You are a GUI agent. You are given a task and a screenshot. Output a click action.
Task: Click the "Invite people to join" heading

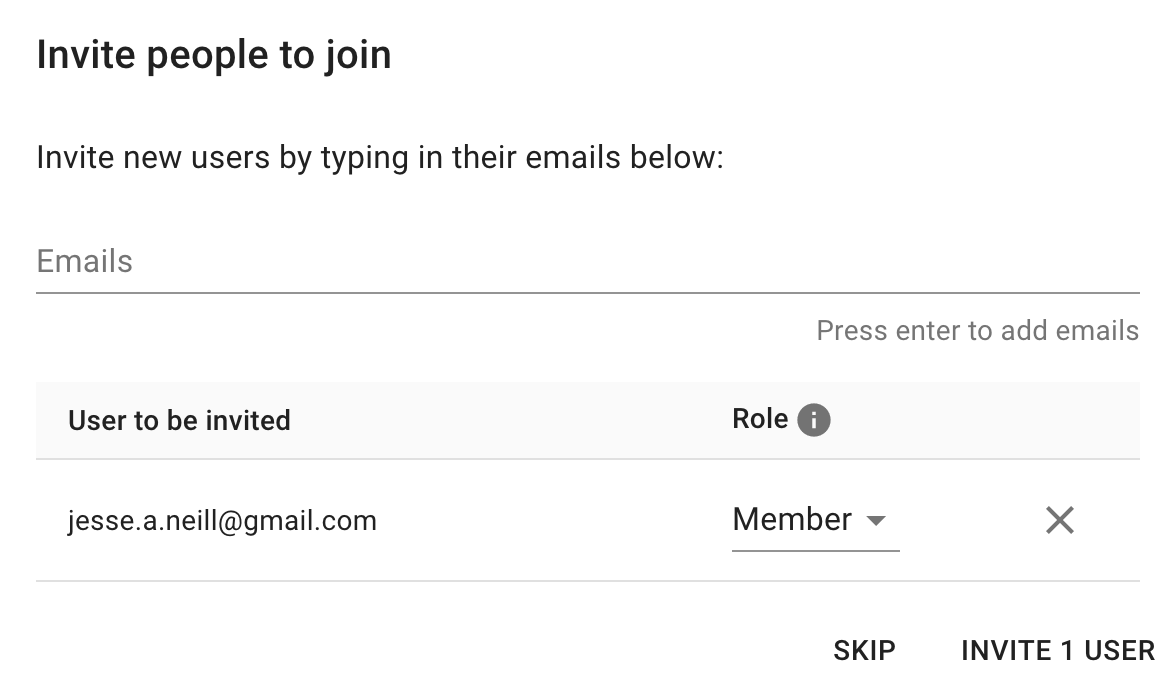214,55
